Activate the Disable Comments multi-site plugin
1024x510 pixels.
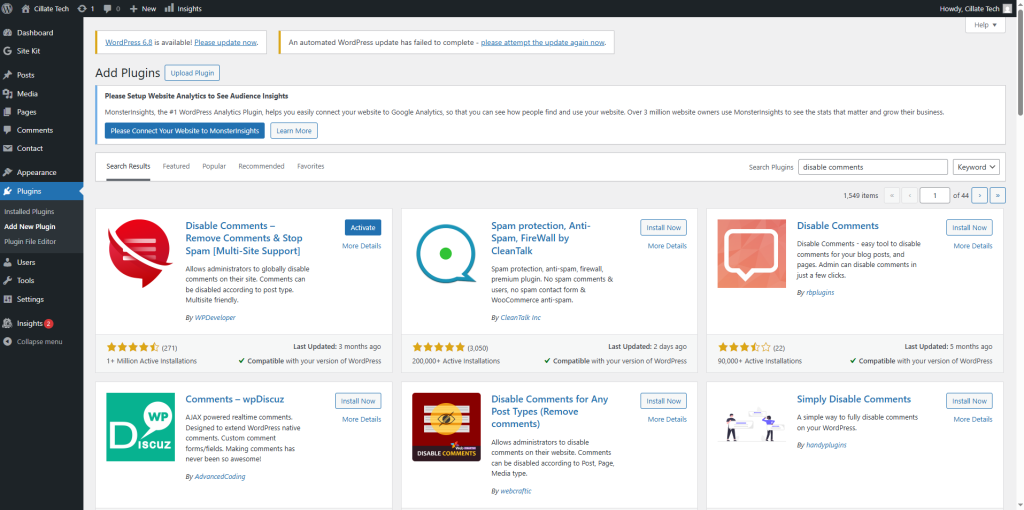click(362, 227)
